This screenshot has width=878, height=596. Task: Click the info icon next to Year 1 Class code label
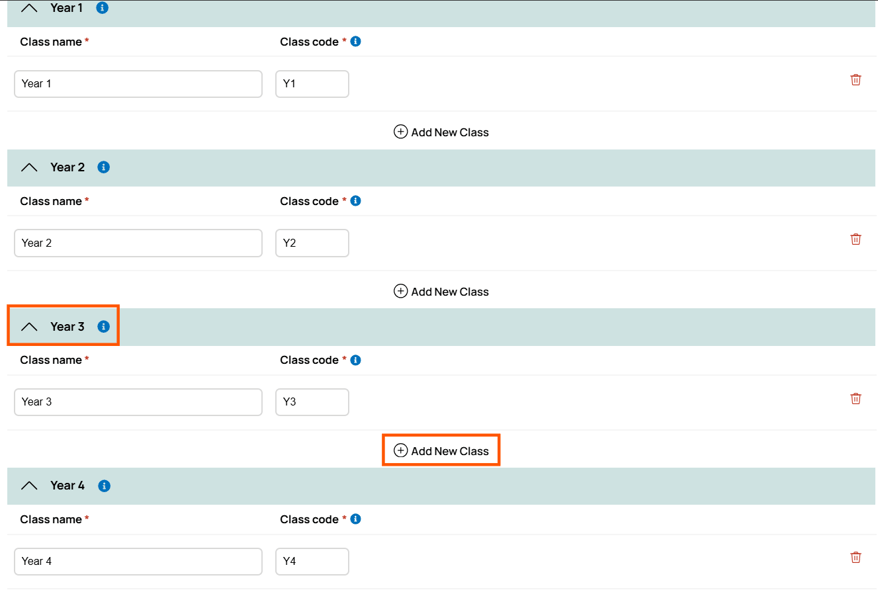click(355, 41)
